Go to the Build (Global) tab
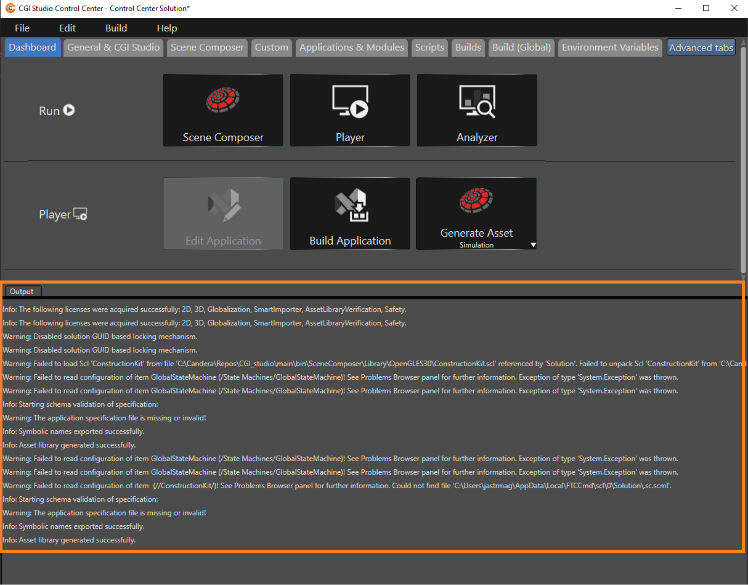Image resolution: width=748 pixels, height=585 pixels. (x=521, y=48)
